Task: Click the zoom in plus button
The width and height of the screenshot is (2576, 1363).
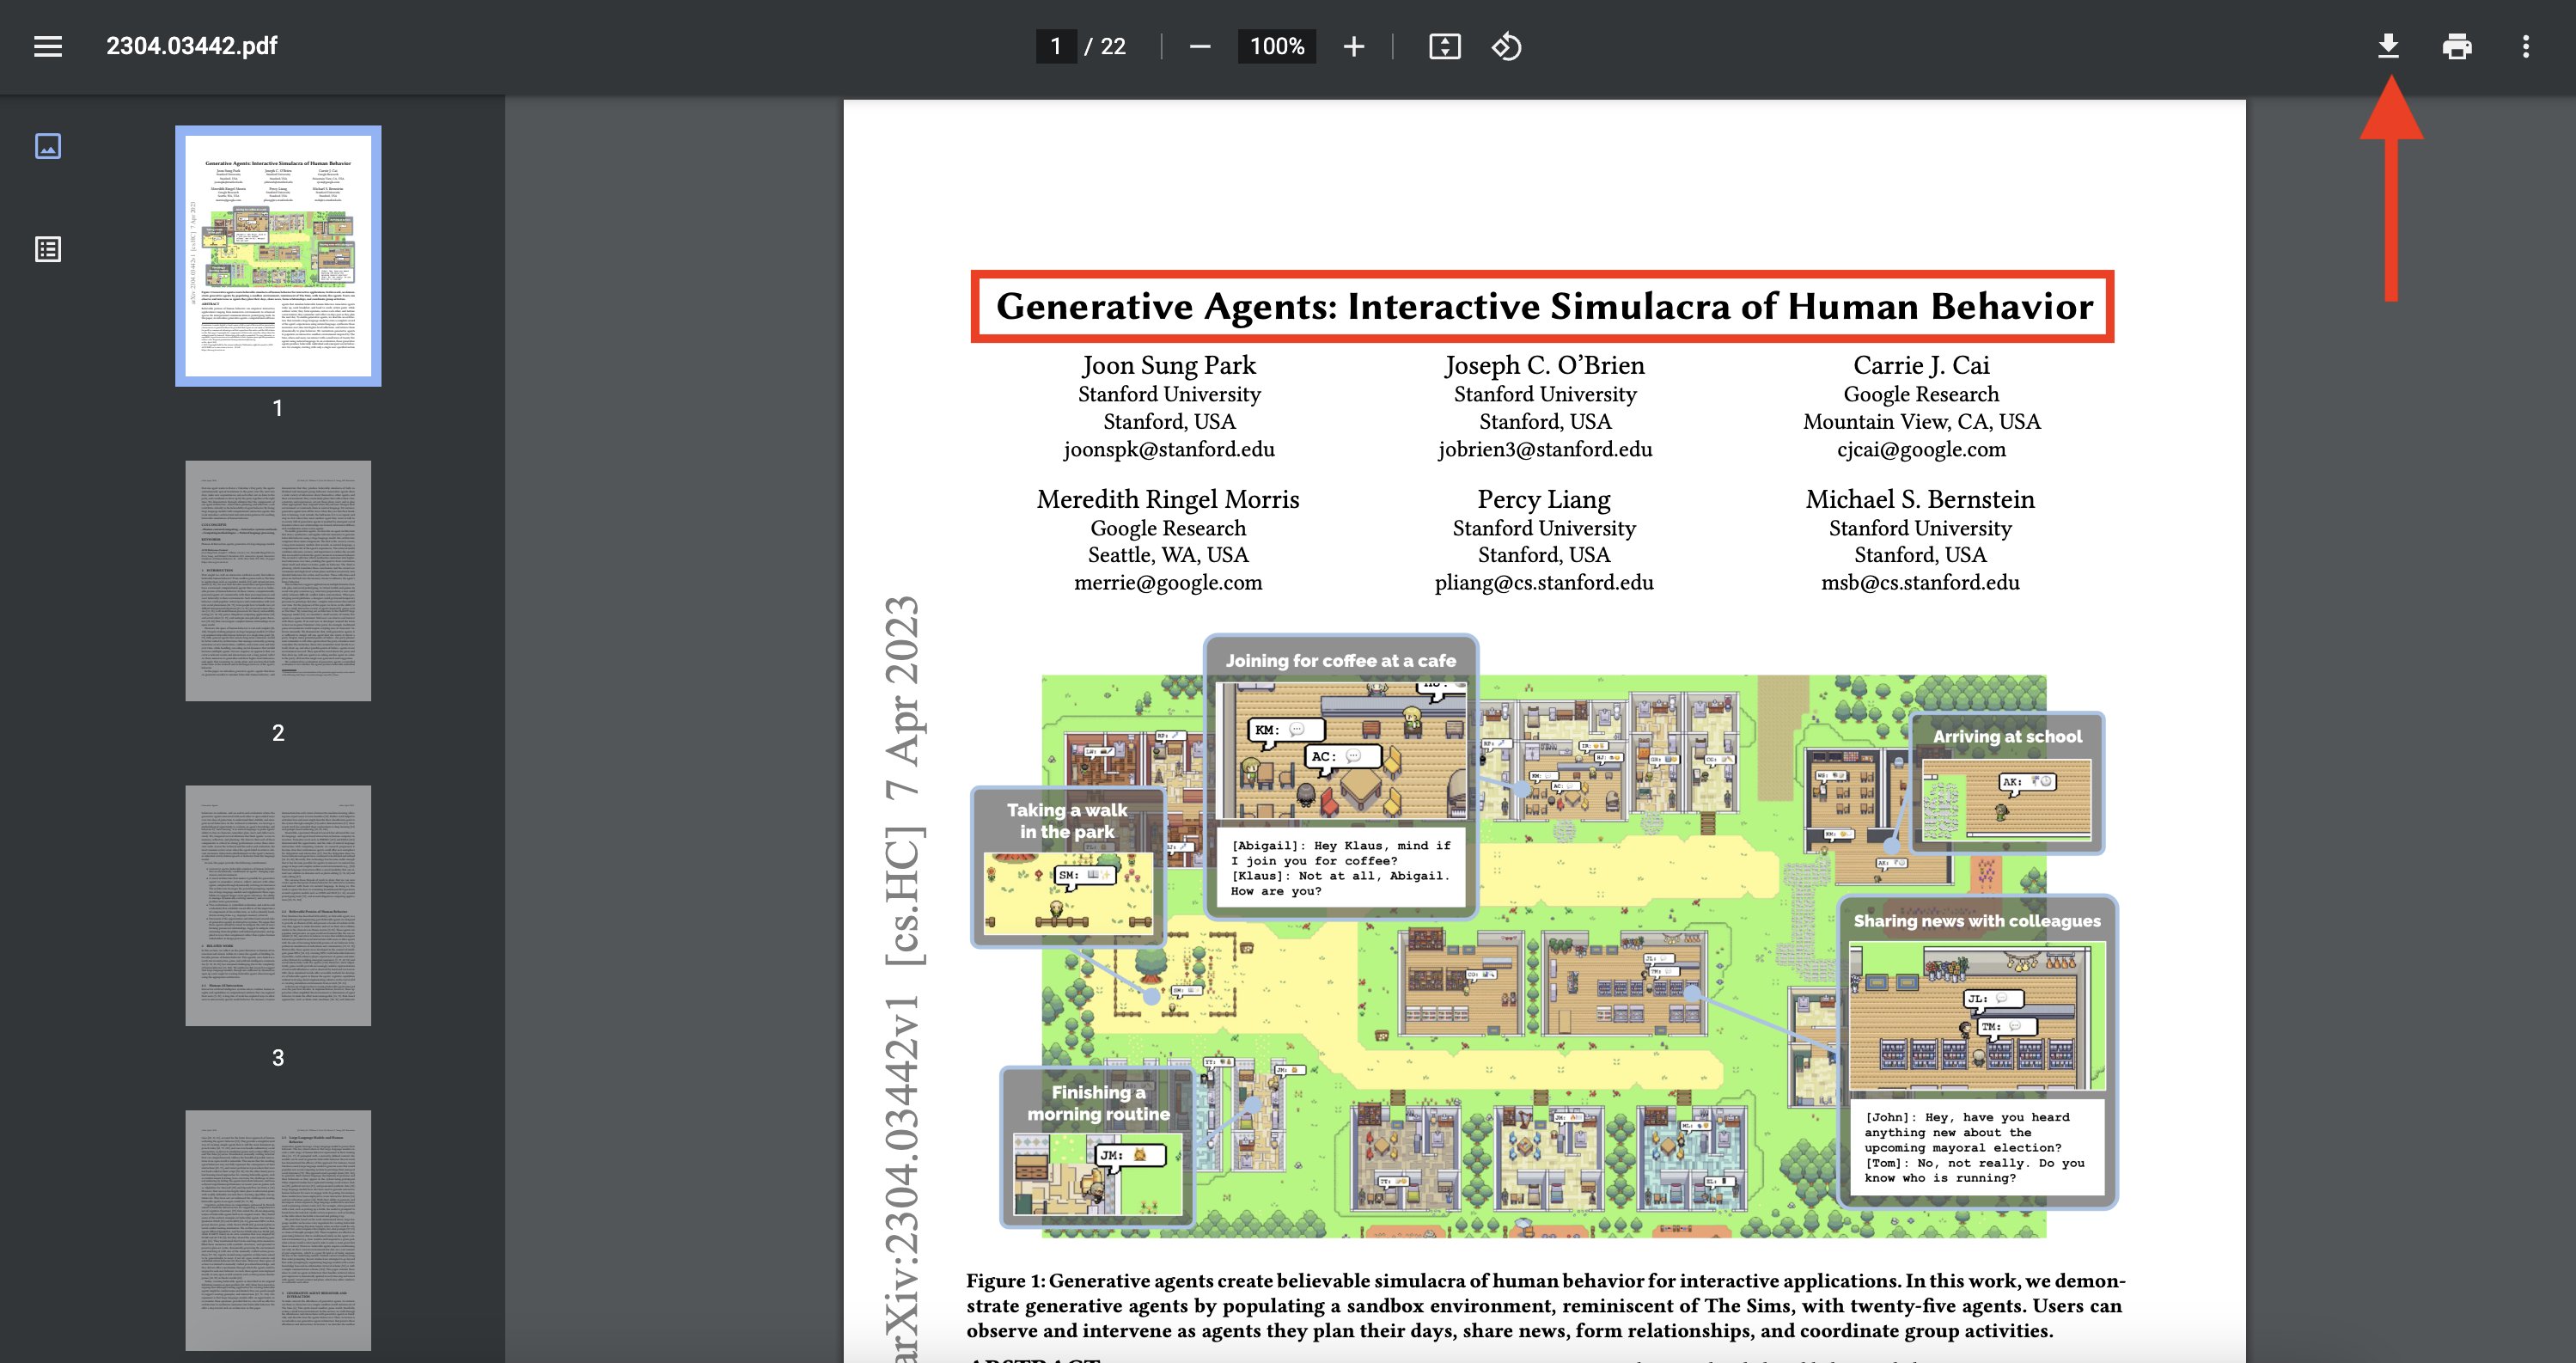Action: coord(1353,46)
